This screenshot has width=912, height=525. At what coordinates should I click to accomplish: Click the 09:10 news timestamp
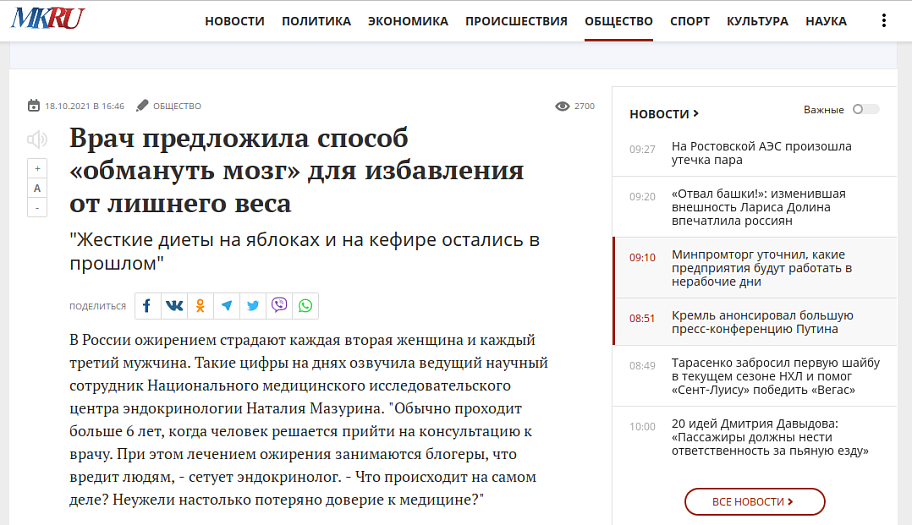pyautogui.click(x=642, y=258)
